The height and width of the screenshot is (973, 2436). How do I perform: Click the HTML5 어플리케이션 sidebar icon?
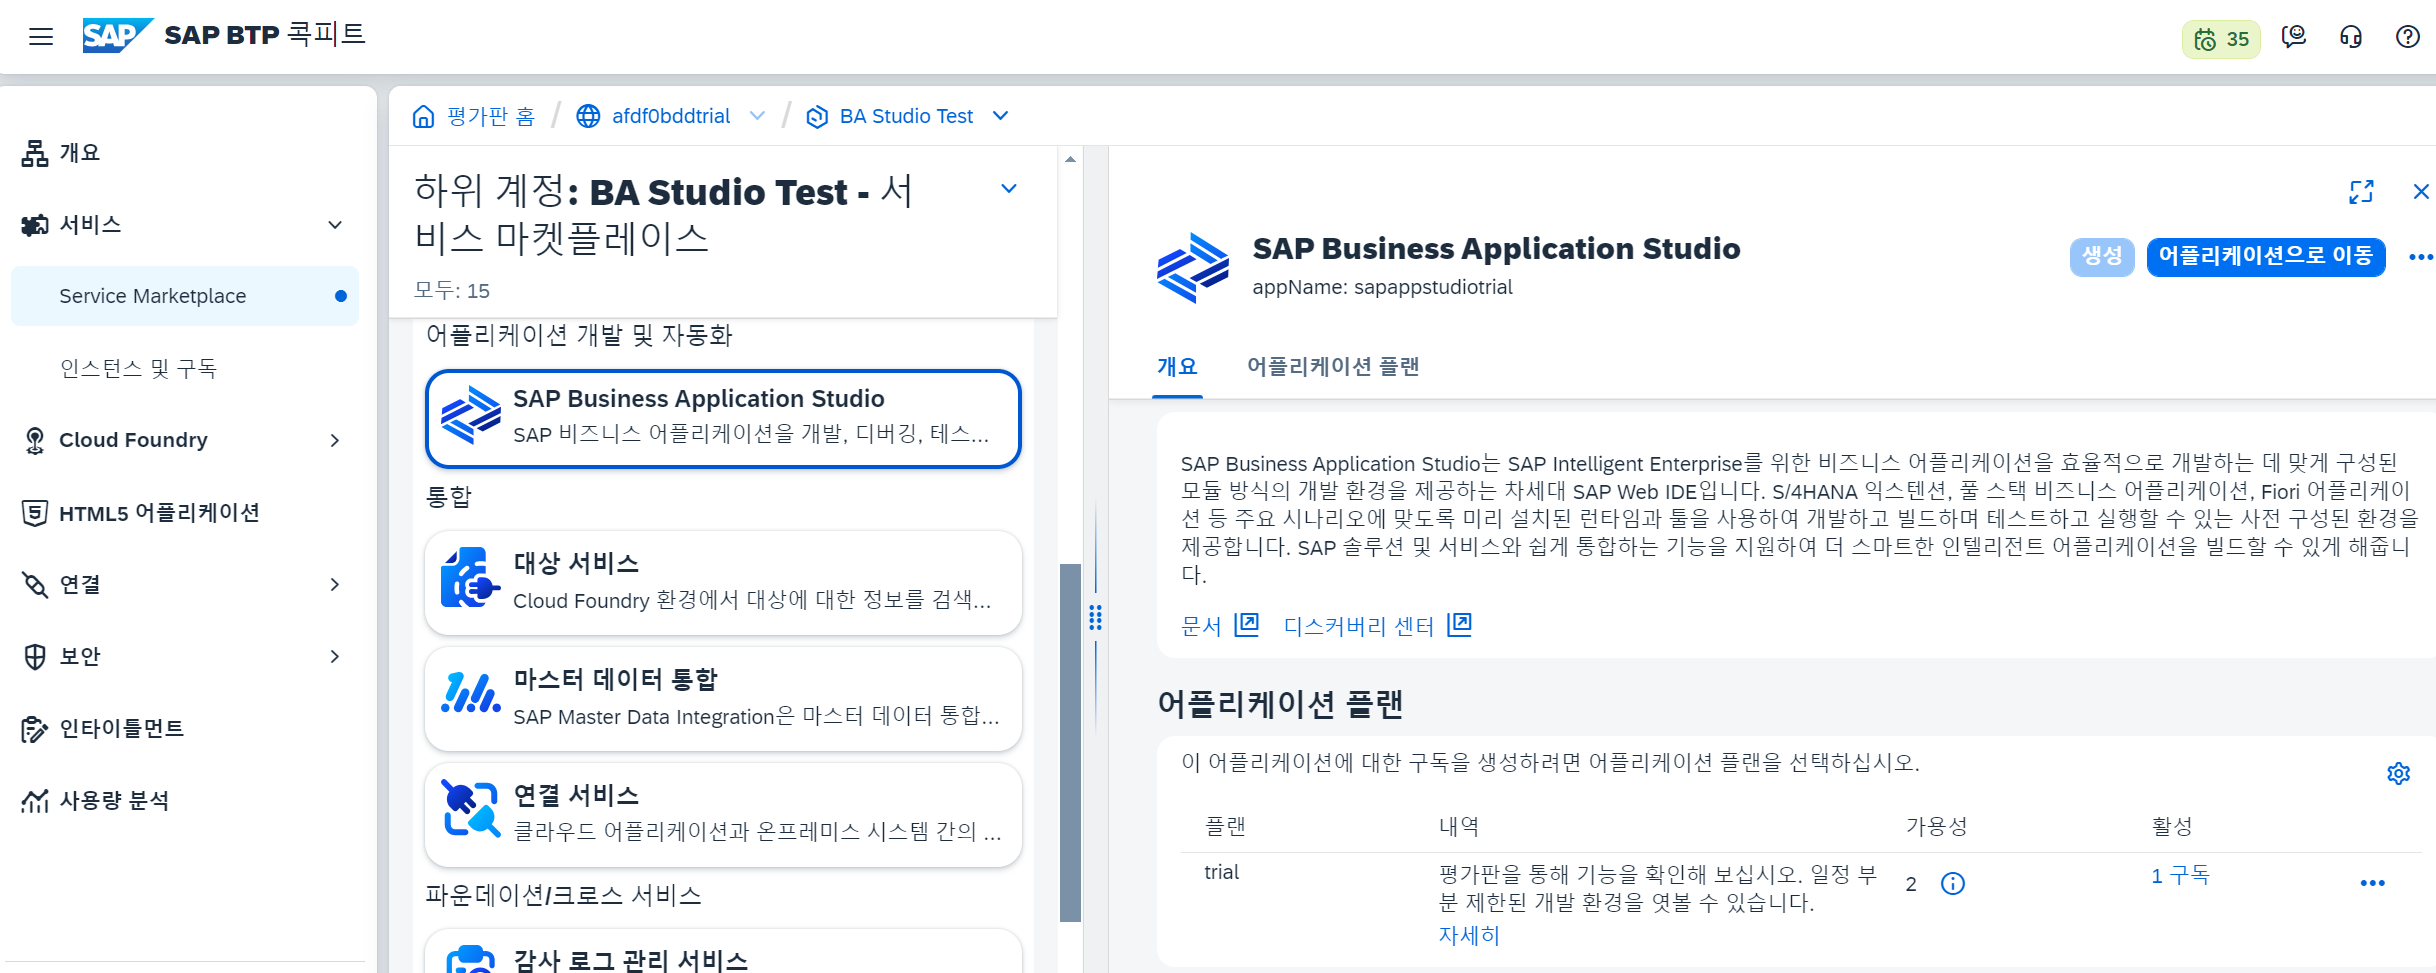pos(35,513)
